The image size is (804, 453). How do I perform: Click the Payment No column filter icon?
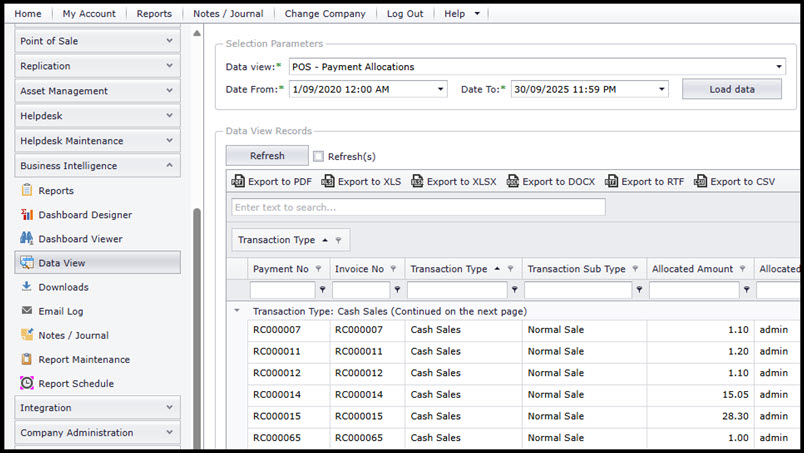click(319, 269)
